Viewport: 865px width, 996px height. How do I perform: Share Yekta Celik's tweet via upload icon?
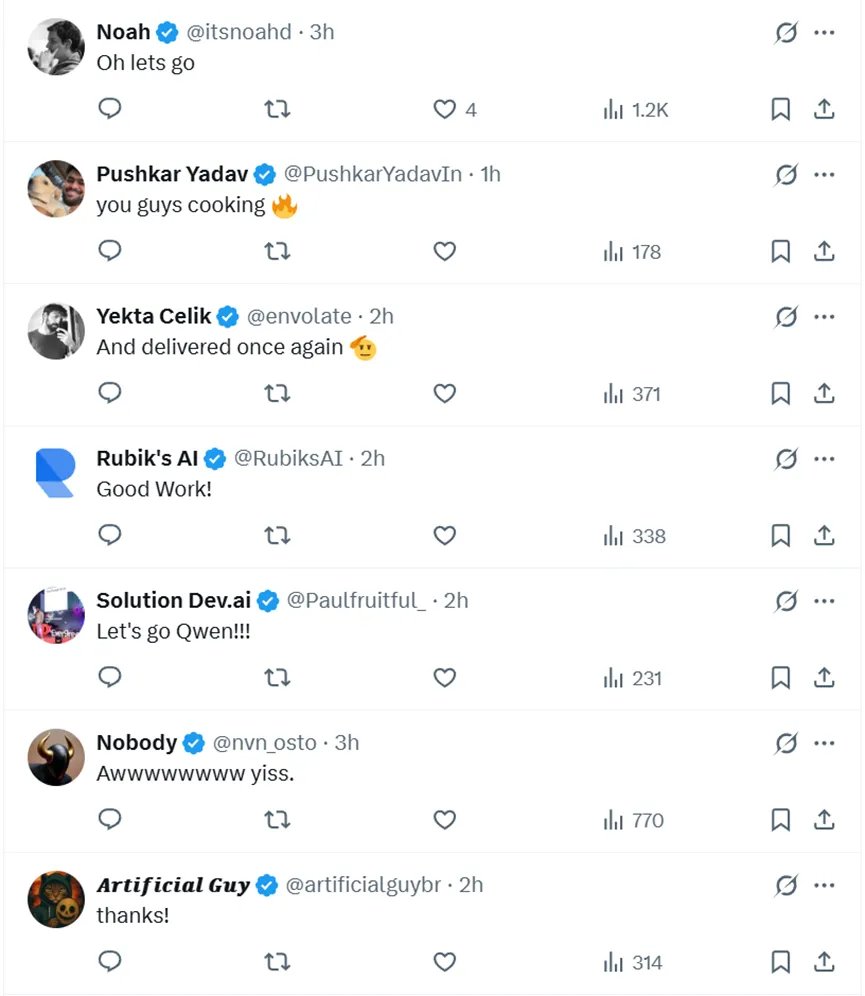point(824,394)
